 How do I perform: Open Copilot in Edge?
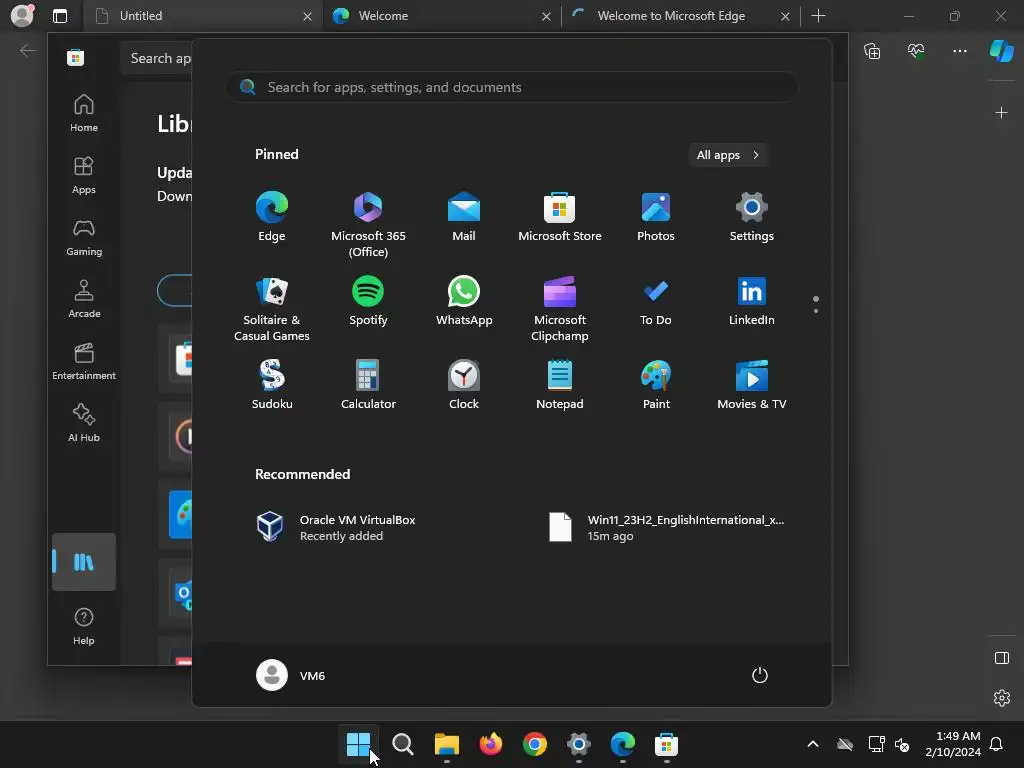coord(1001,51)
